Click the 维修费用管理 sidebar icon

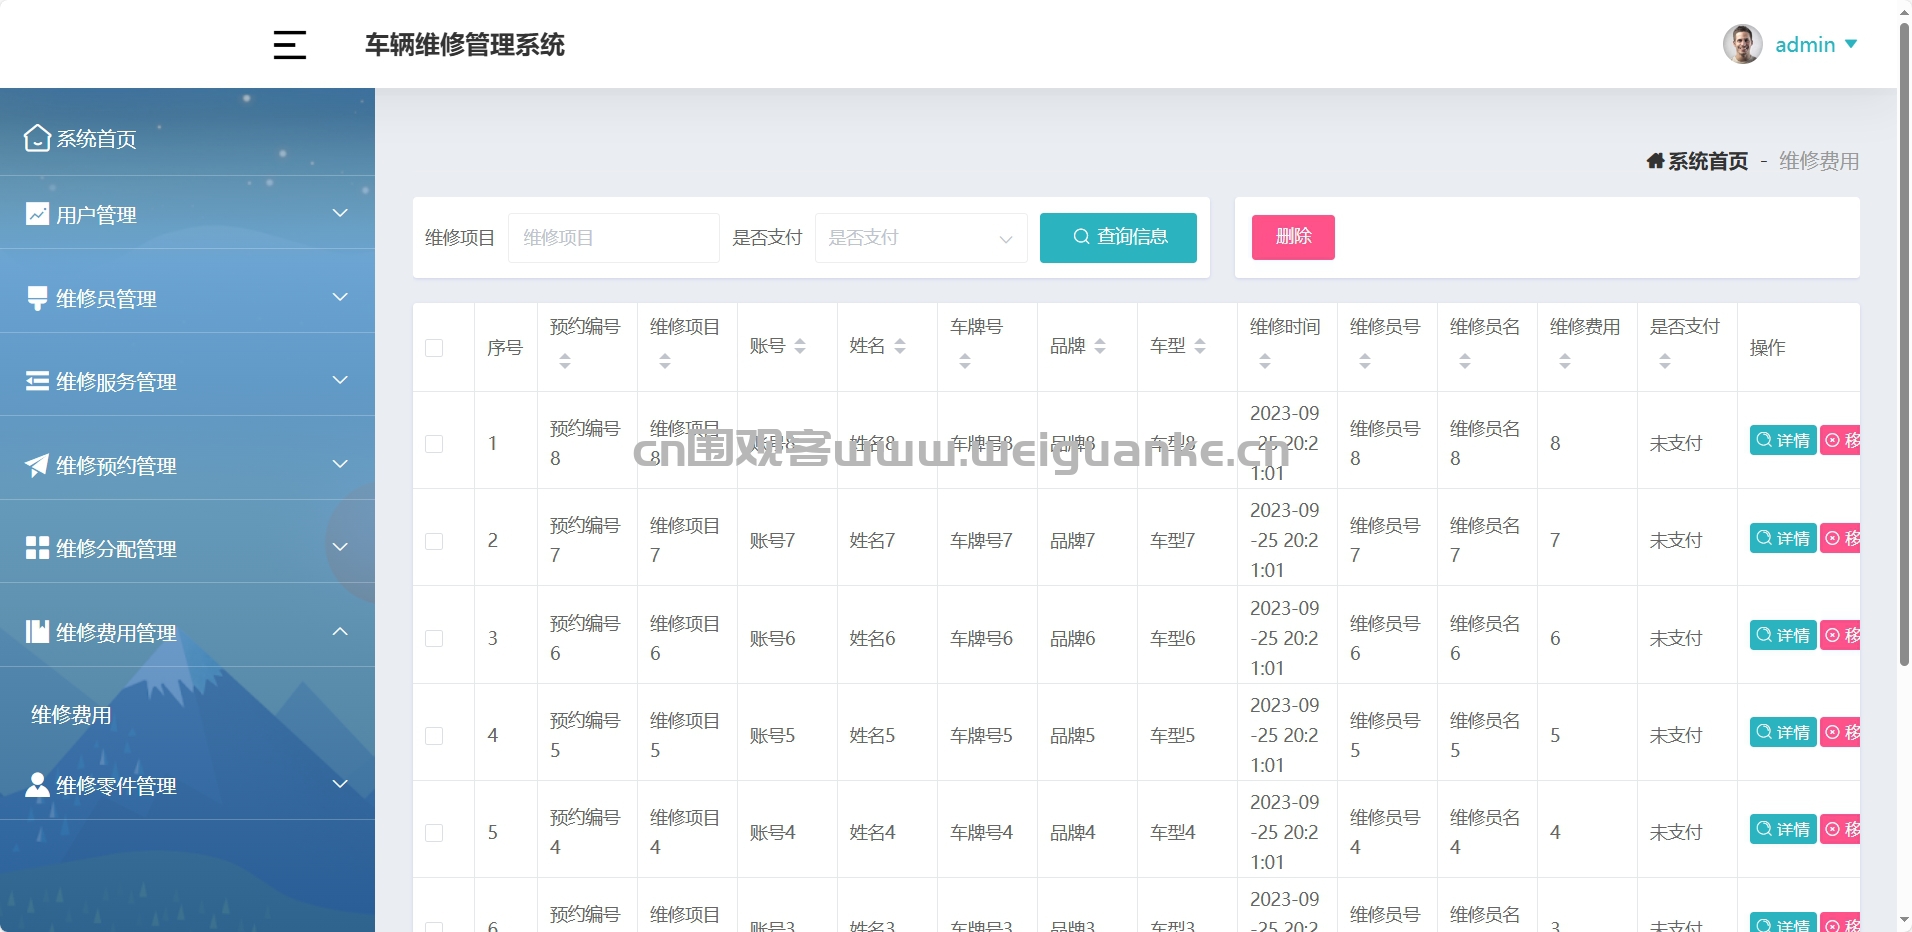37,632
